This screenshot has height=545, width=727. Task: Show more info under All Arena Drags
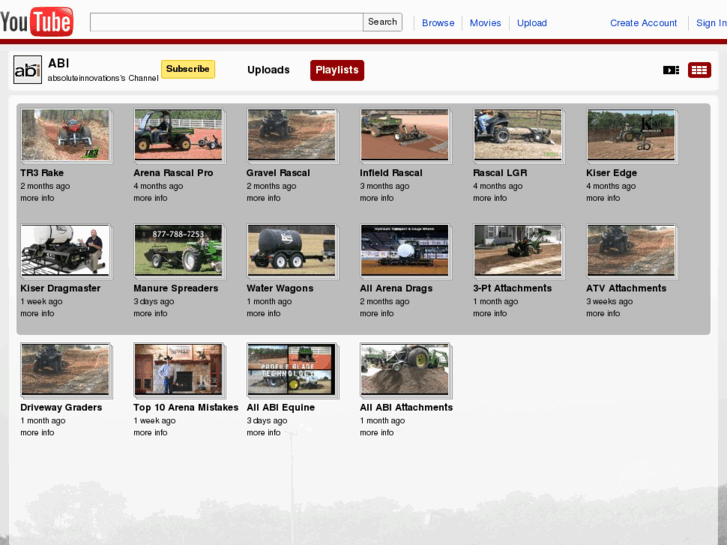[376, 314]
